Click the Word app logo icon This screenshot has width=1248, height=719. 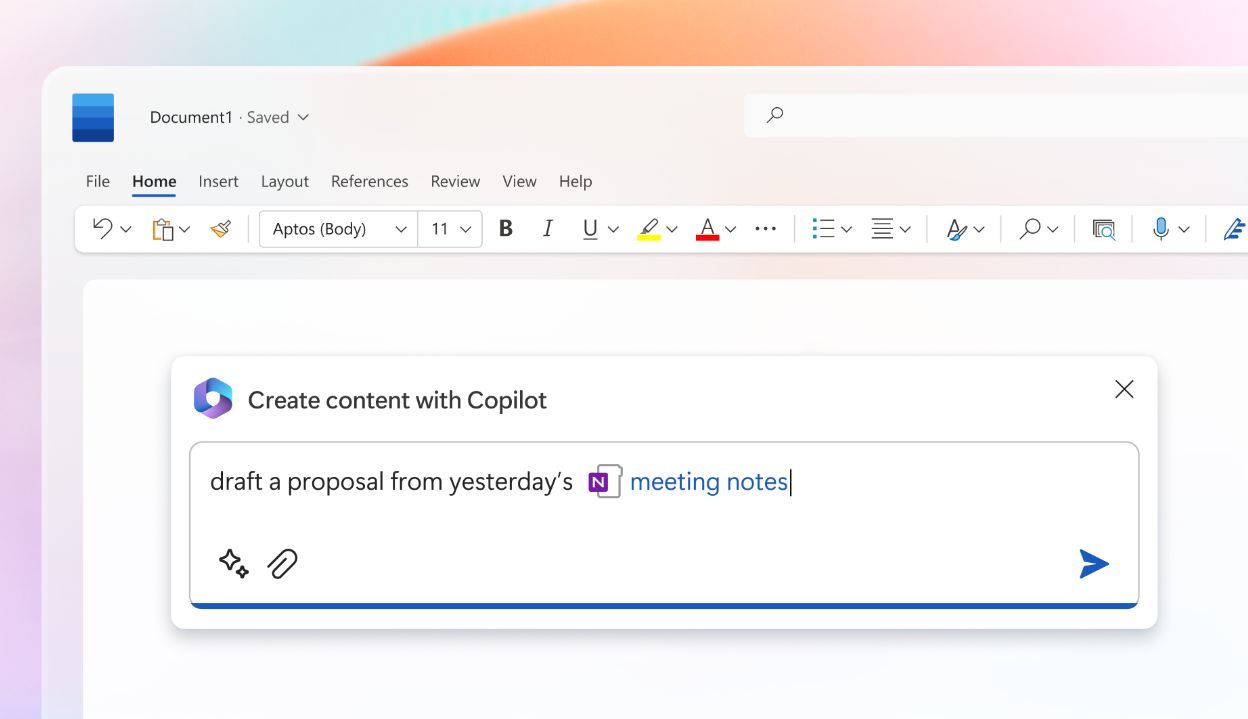click(93, 117)
